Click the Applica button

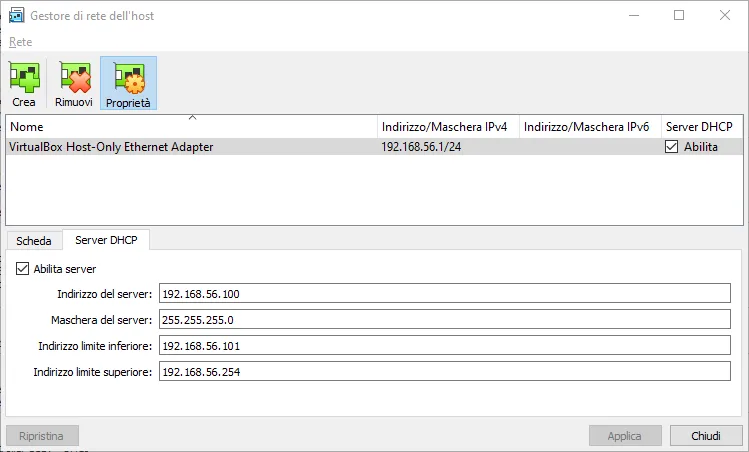(625, 436)
